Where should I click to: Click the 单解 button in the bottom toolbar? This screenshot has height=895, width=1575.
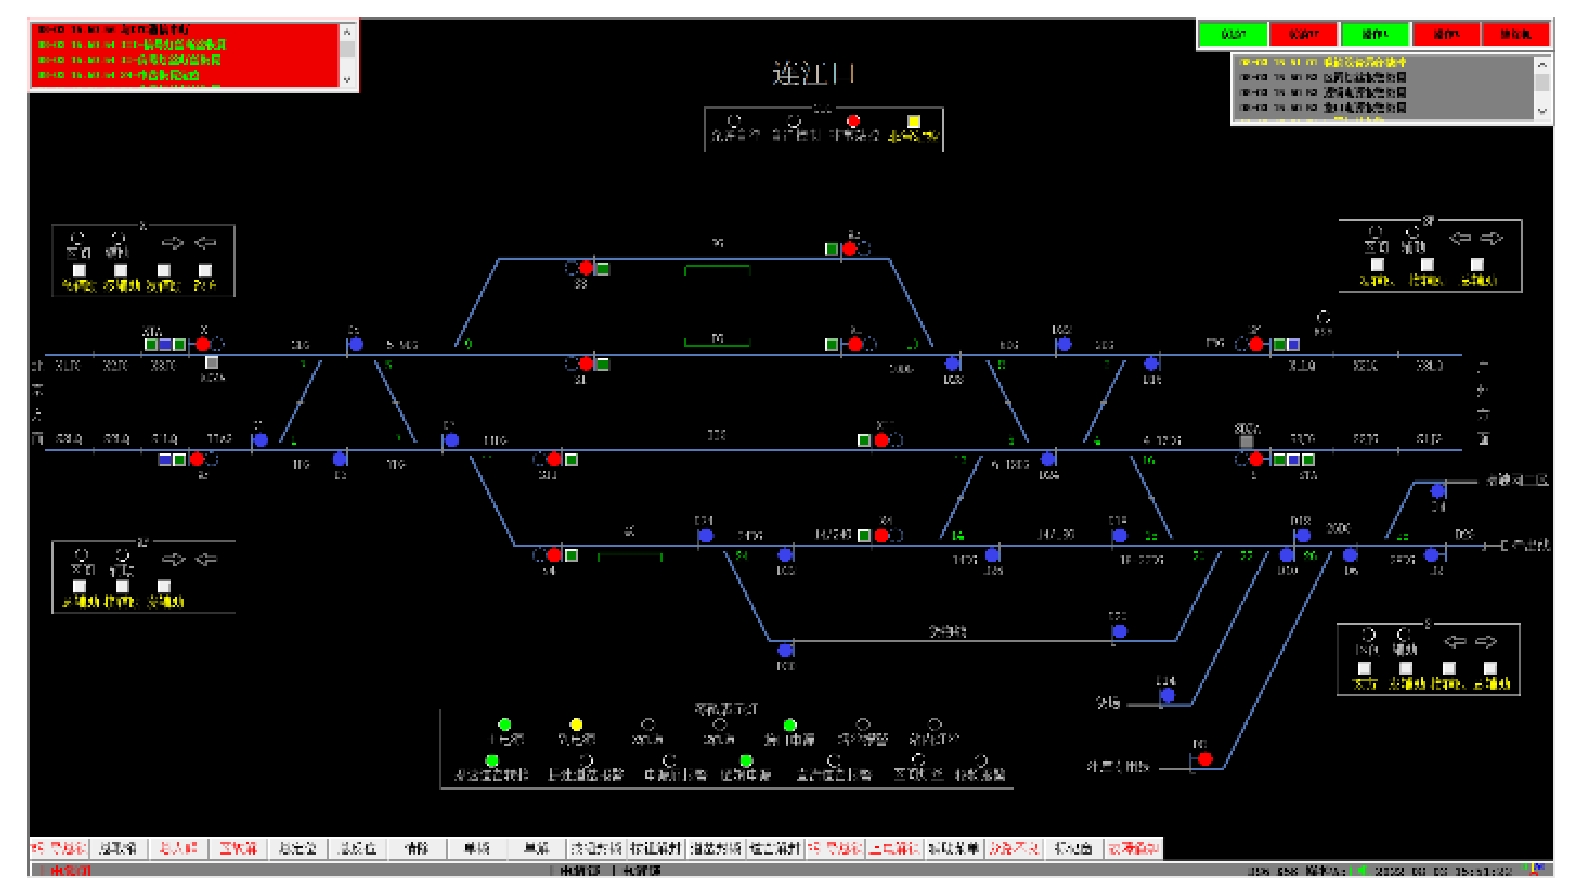pos(537,849)
